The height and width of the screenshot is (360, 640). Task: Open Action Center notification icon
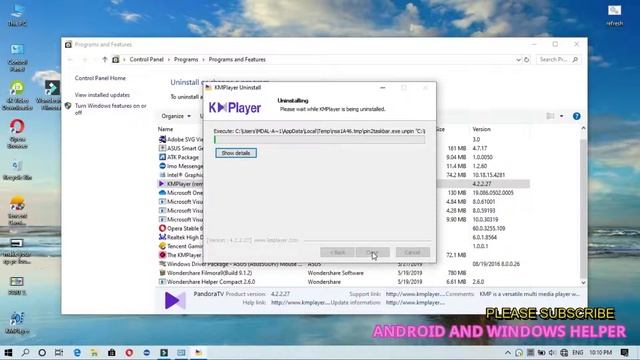[624, 352]
